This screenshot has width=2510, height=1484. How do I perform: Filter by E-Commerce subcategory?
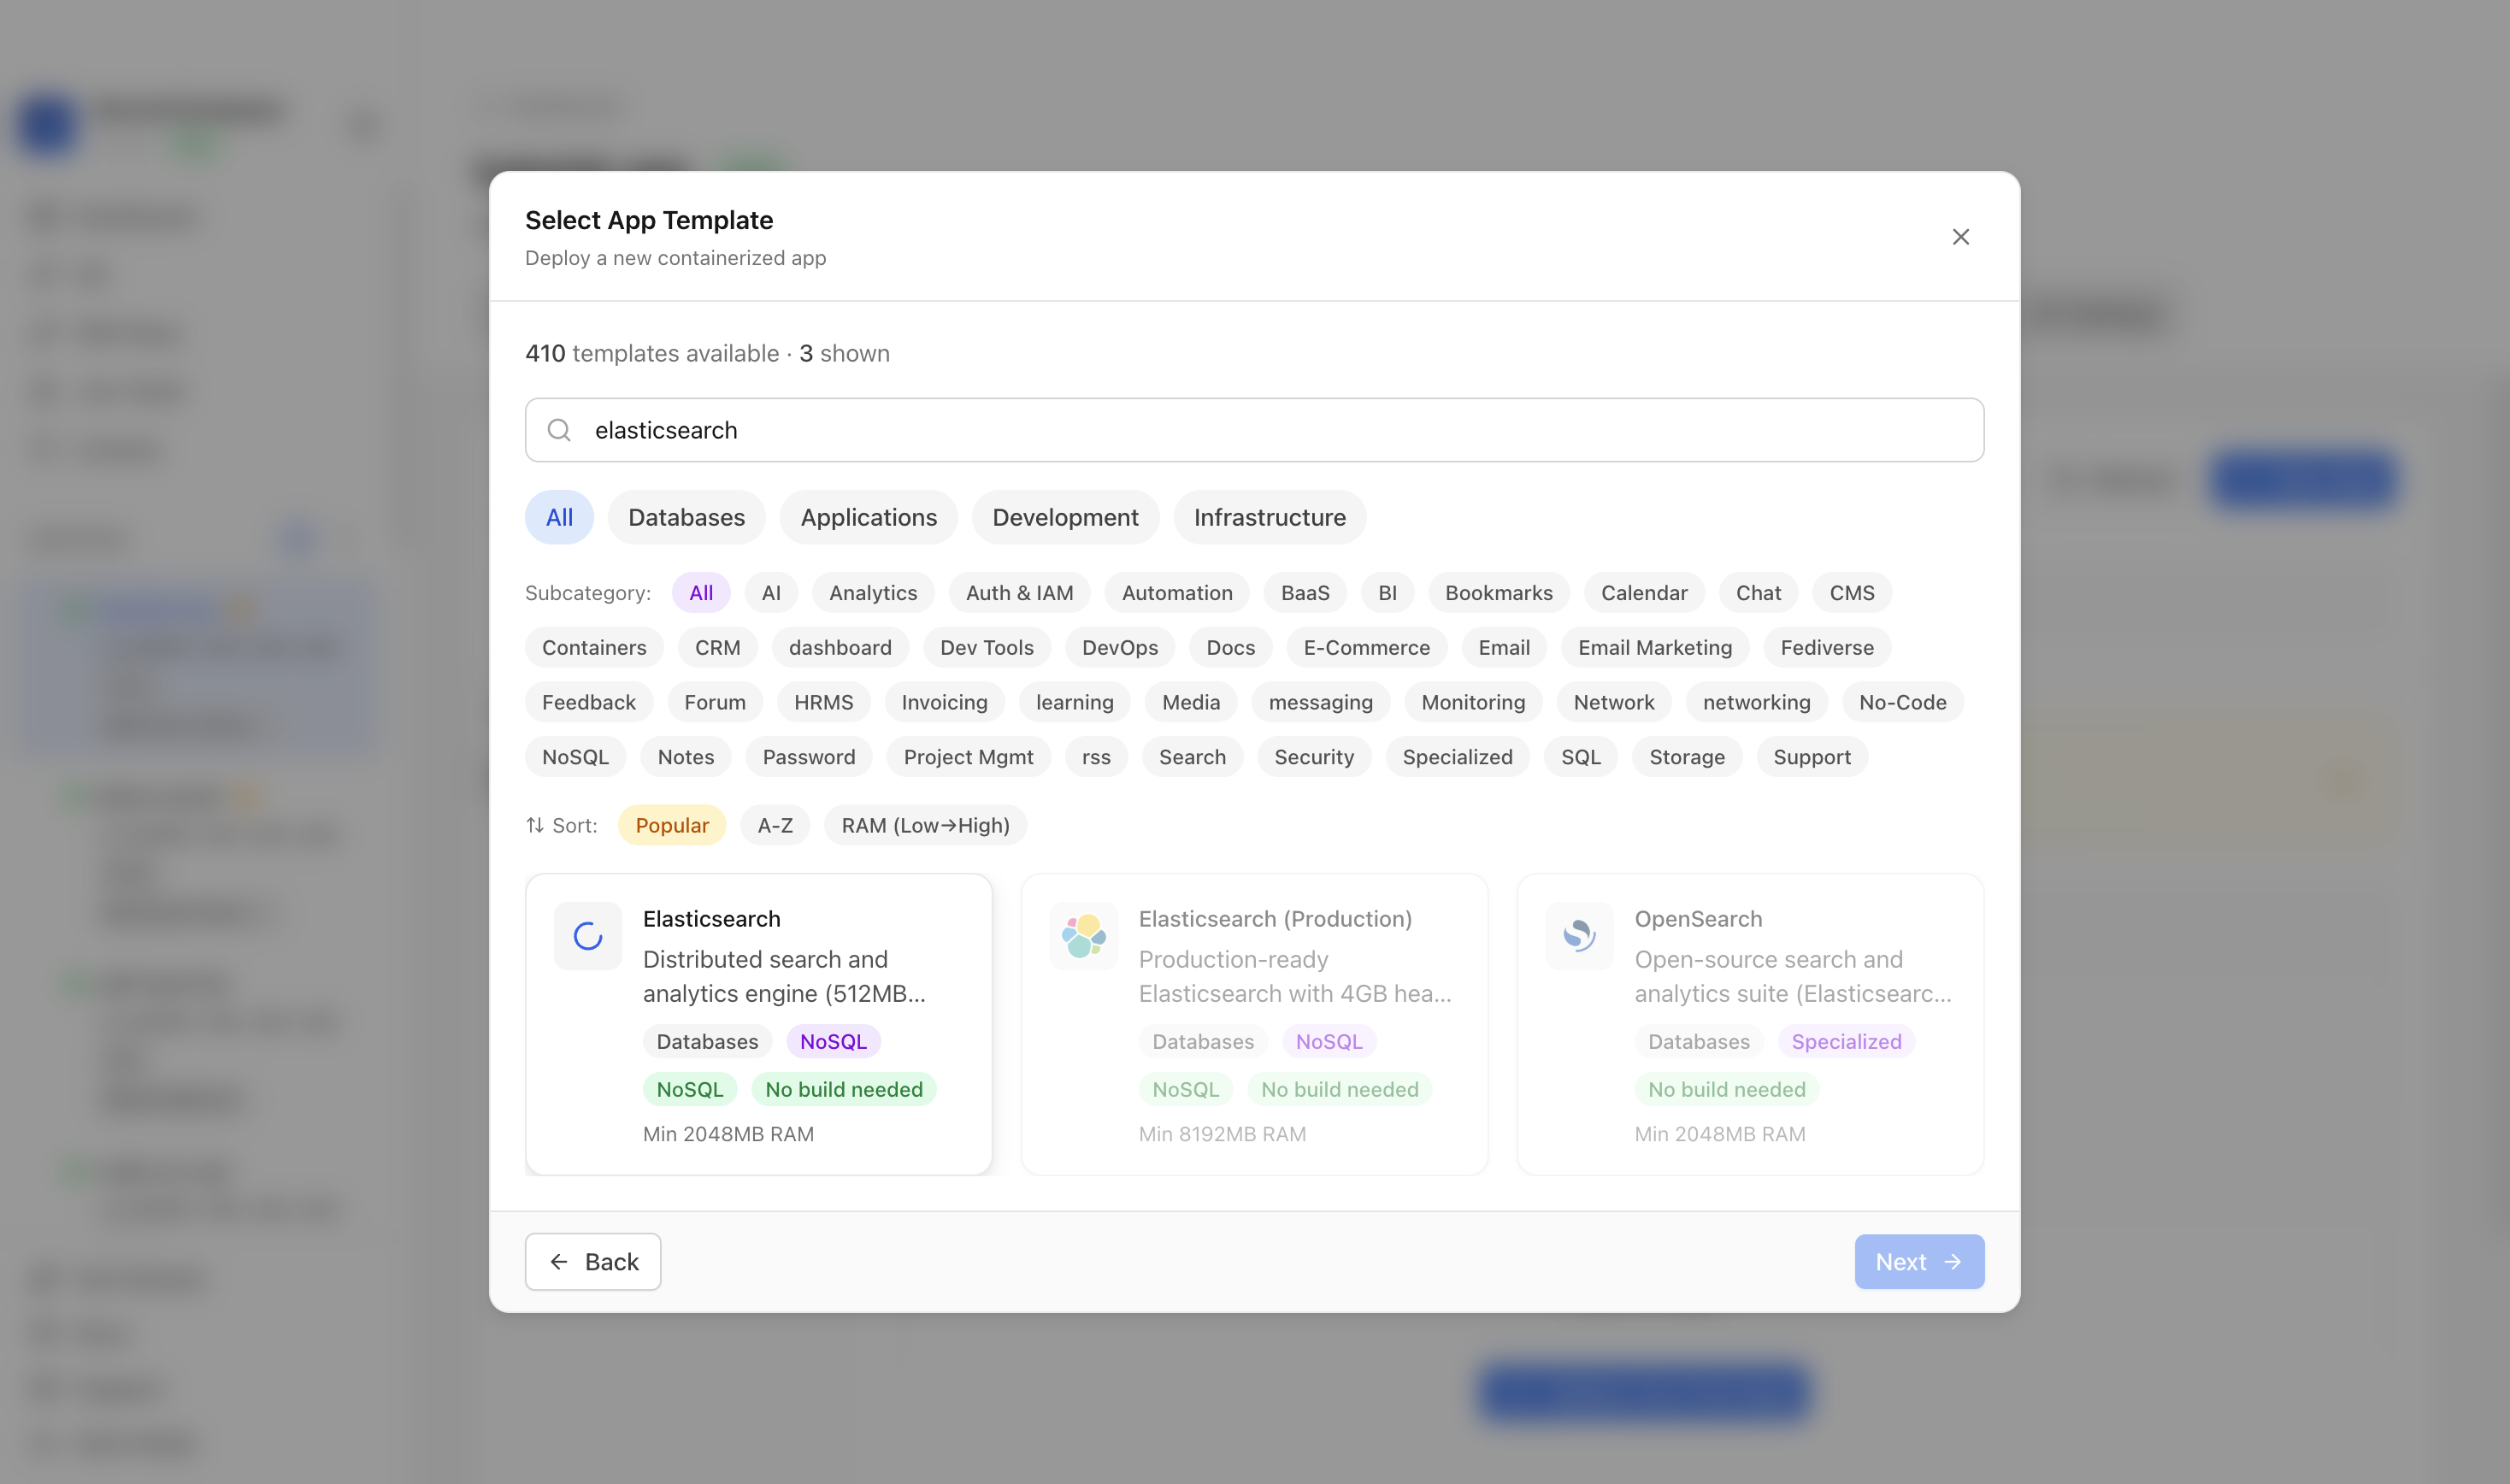1366,648
